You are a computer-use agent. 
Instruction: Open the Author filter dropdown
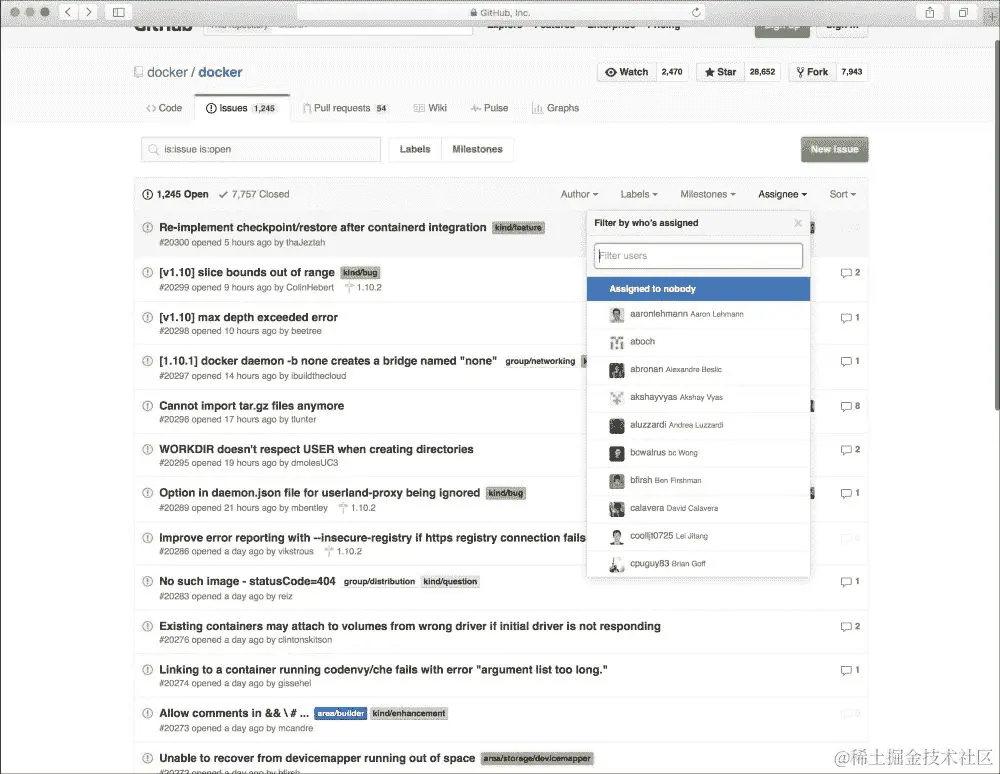[579, 193]
